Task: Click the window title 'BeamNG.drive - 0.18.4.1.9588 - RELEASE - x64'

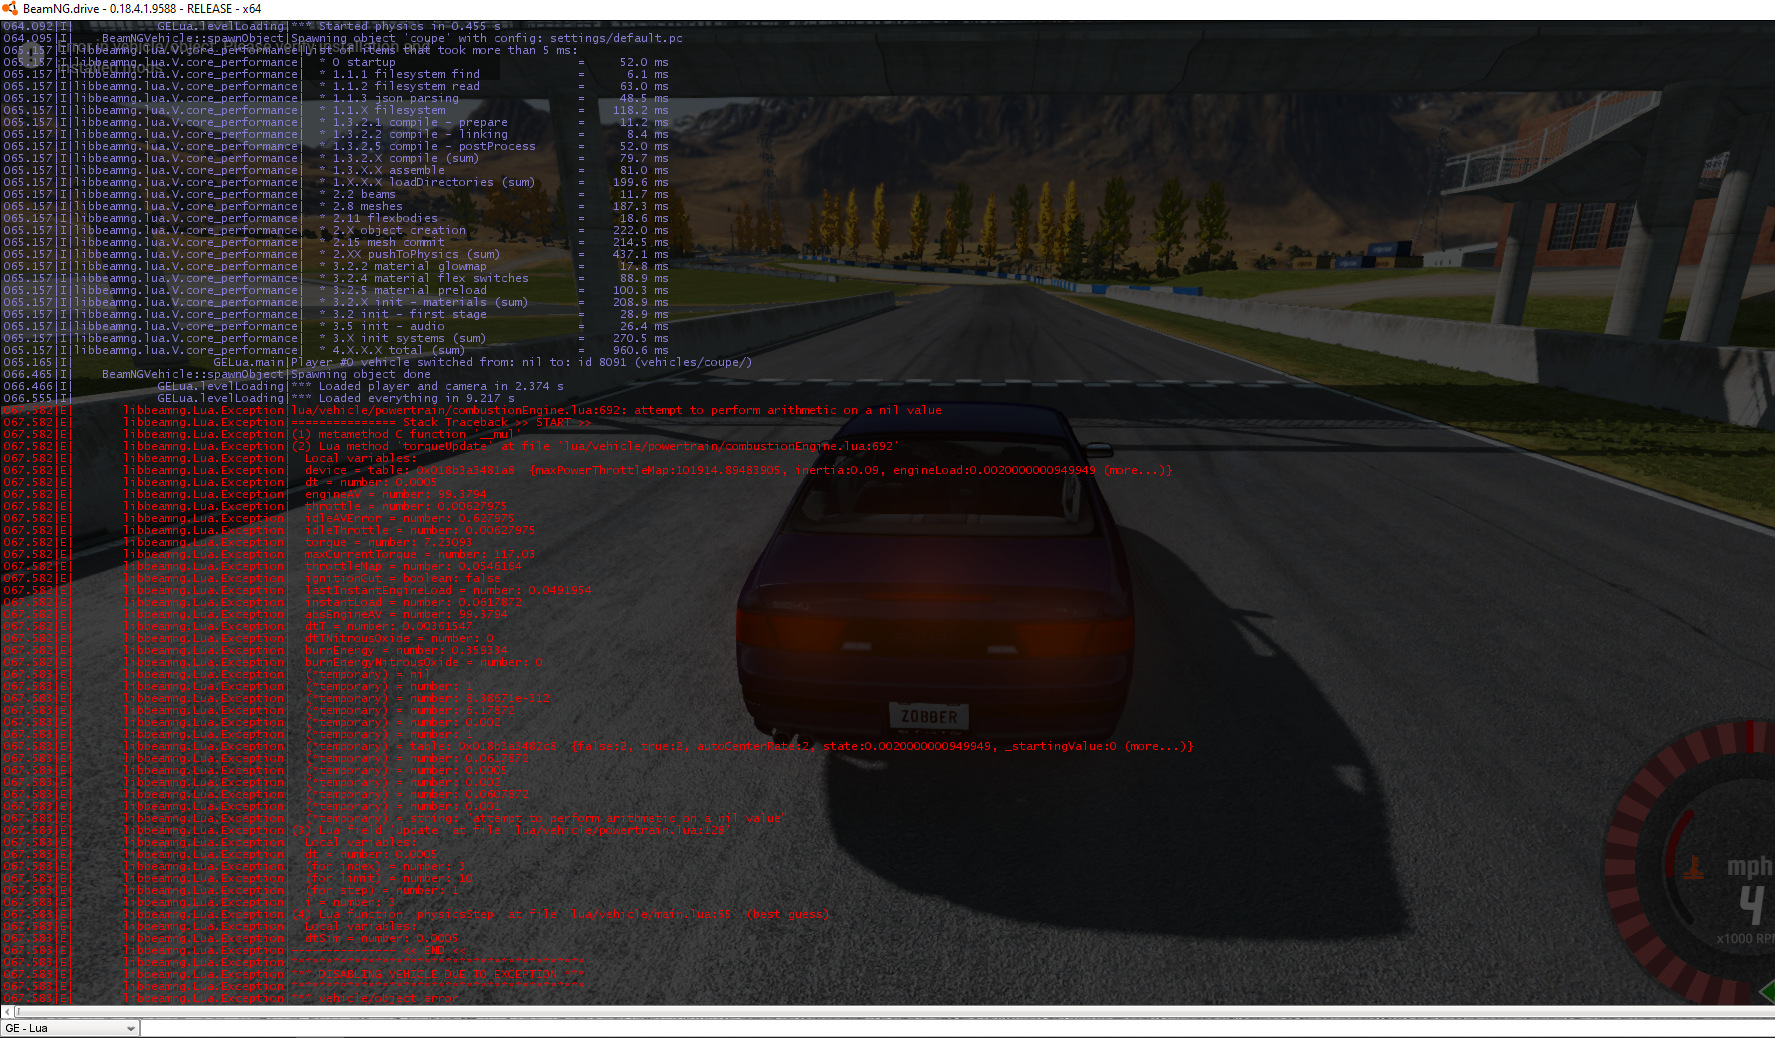Action: [x=141, y=9]
